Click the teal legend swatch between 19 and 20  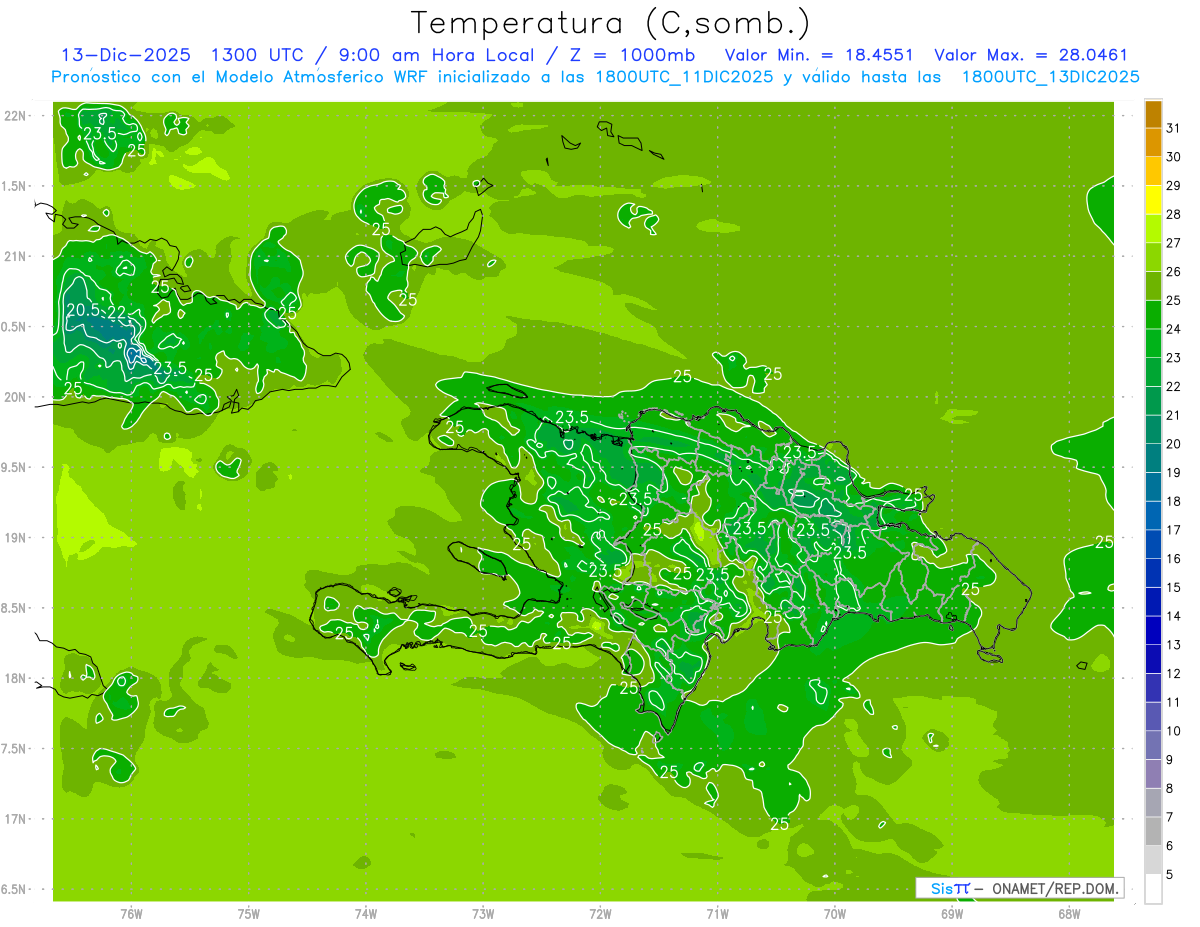[1153, 458]
